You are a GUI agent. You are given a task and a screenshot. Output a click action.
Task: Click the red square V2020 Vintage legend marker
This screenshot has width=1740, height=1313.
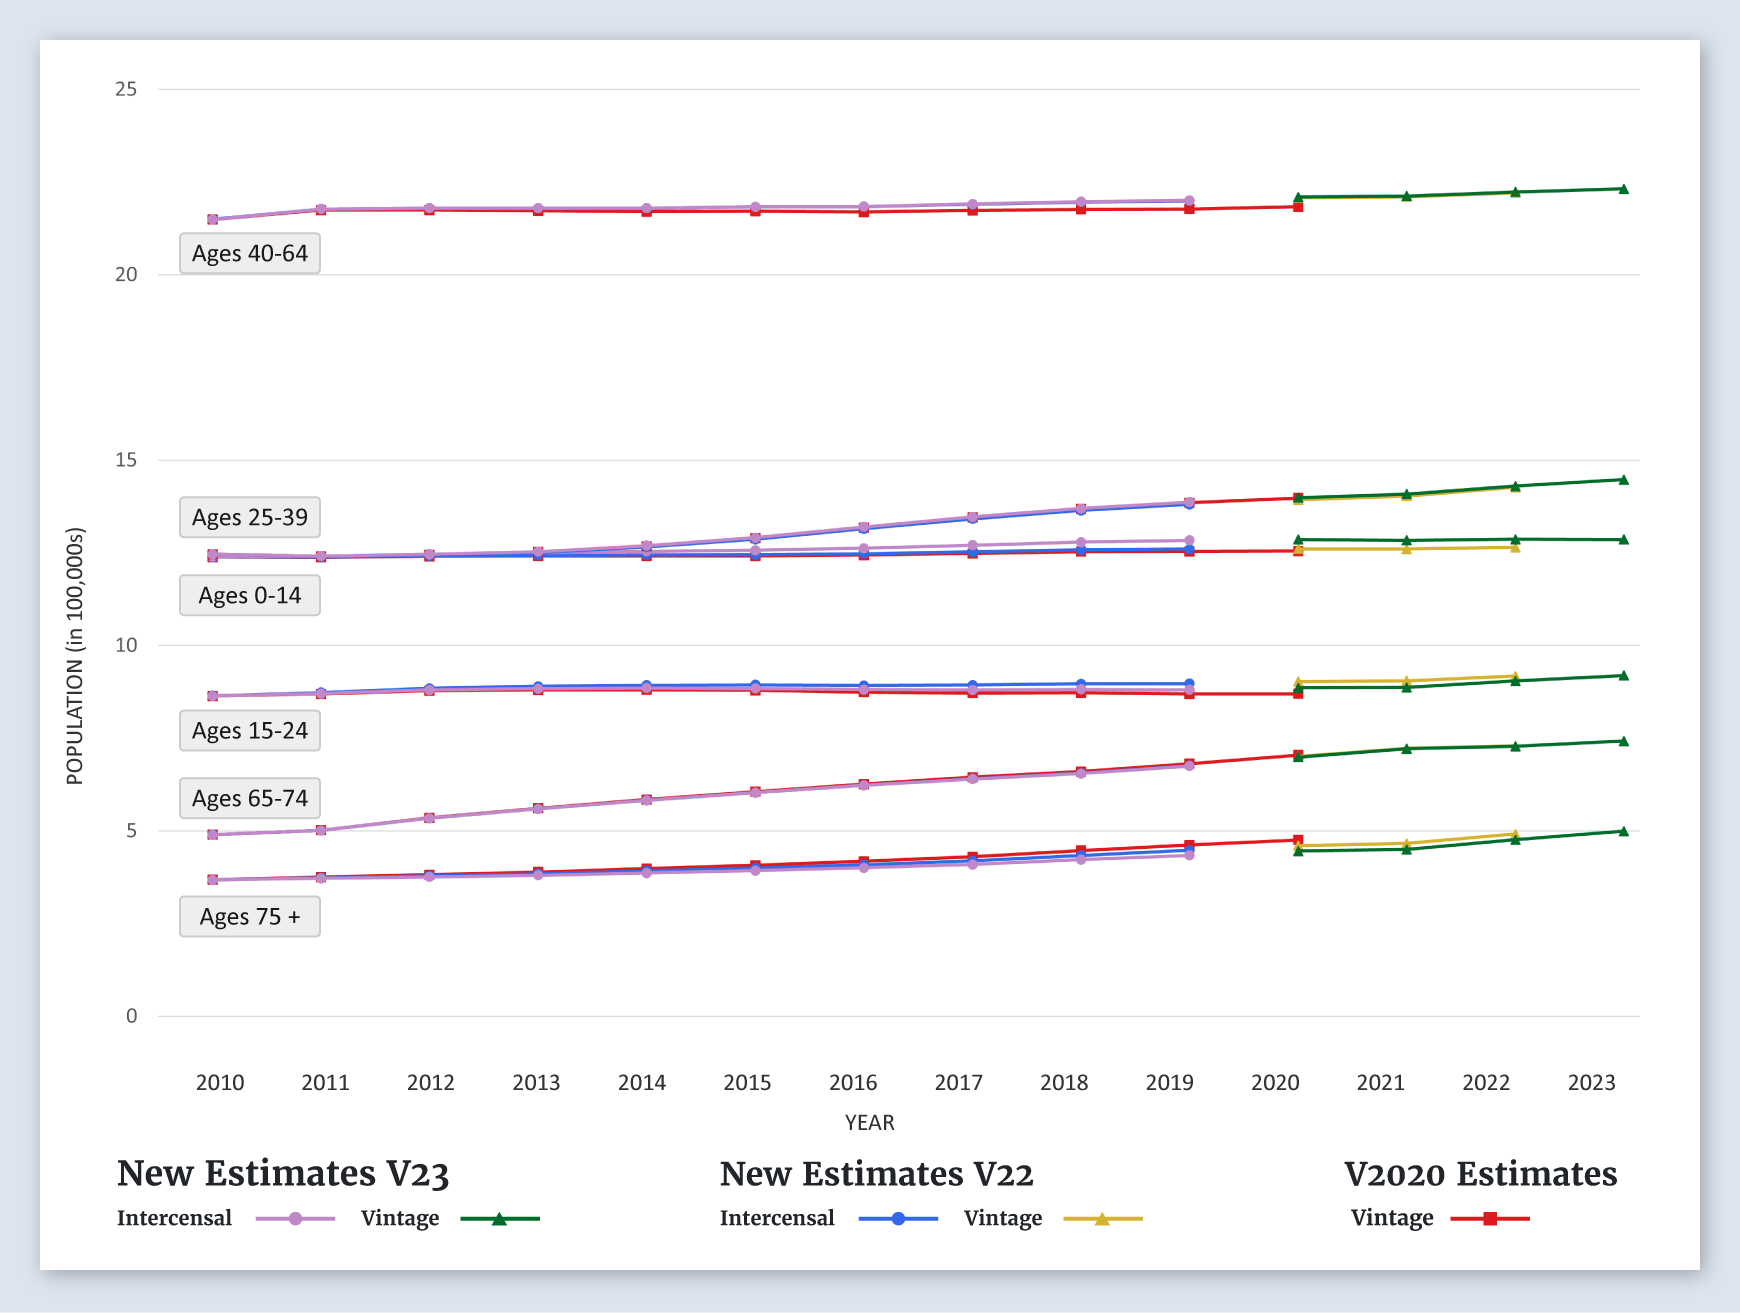pyautogui.click(x=1489, y=1219)
